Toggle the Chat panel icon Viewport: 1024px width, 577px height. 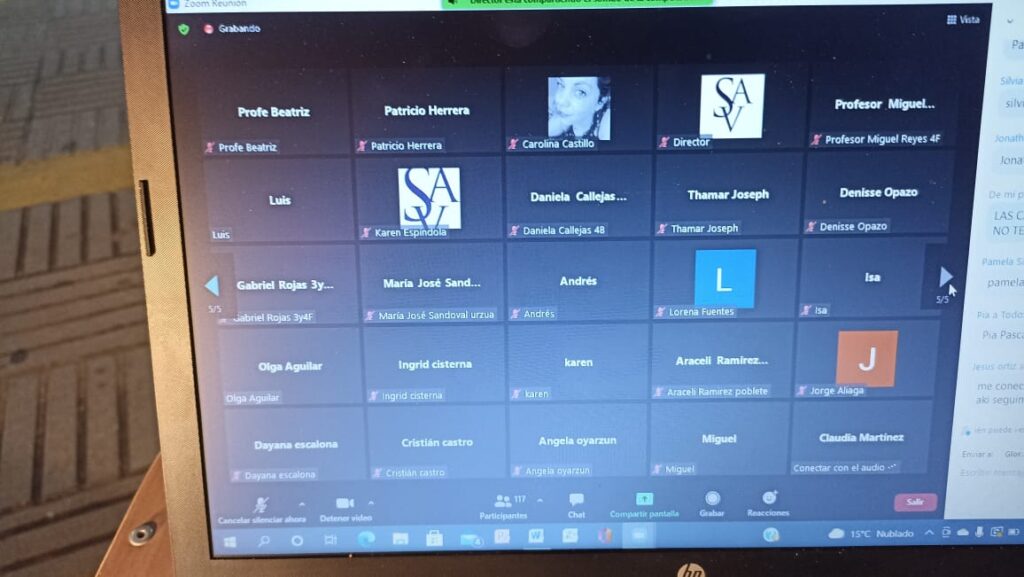click(x=576, y=500)
